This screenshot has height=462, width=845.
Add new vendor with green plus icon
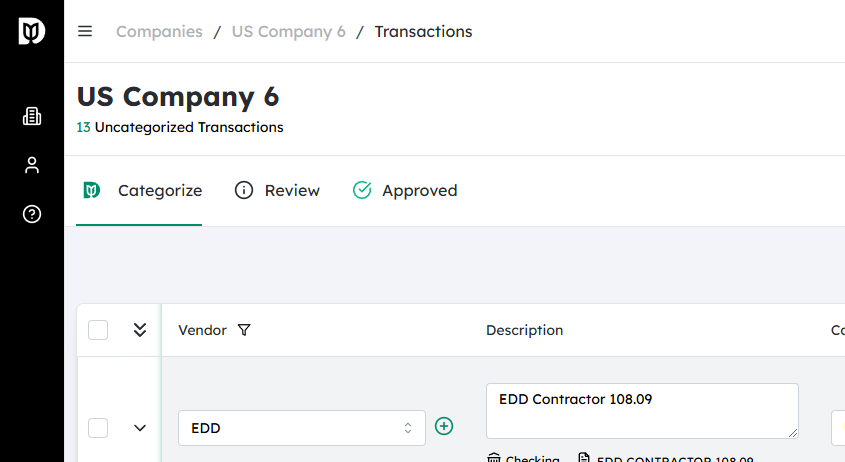[445, 426]
